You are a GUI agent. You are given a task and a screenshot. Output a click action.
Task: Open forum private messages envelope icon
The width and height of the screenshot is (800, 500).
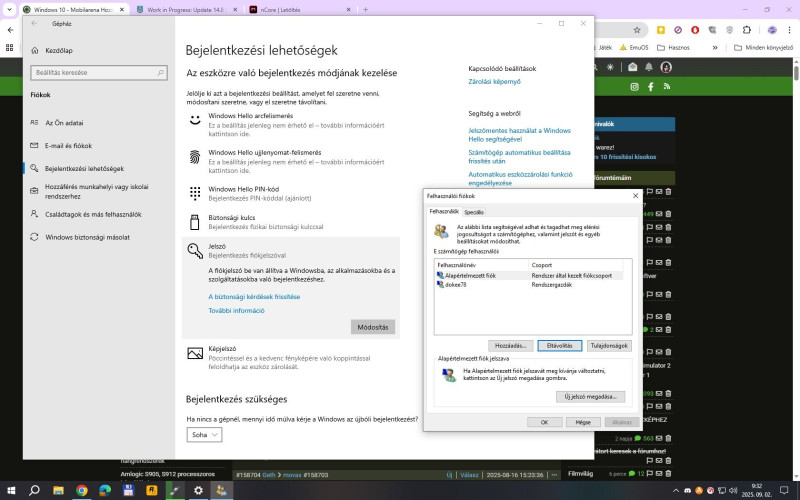tap(633, 67)
